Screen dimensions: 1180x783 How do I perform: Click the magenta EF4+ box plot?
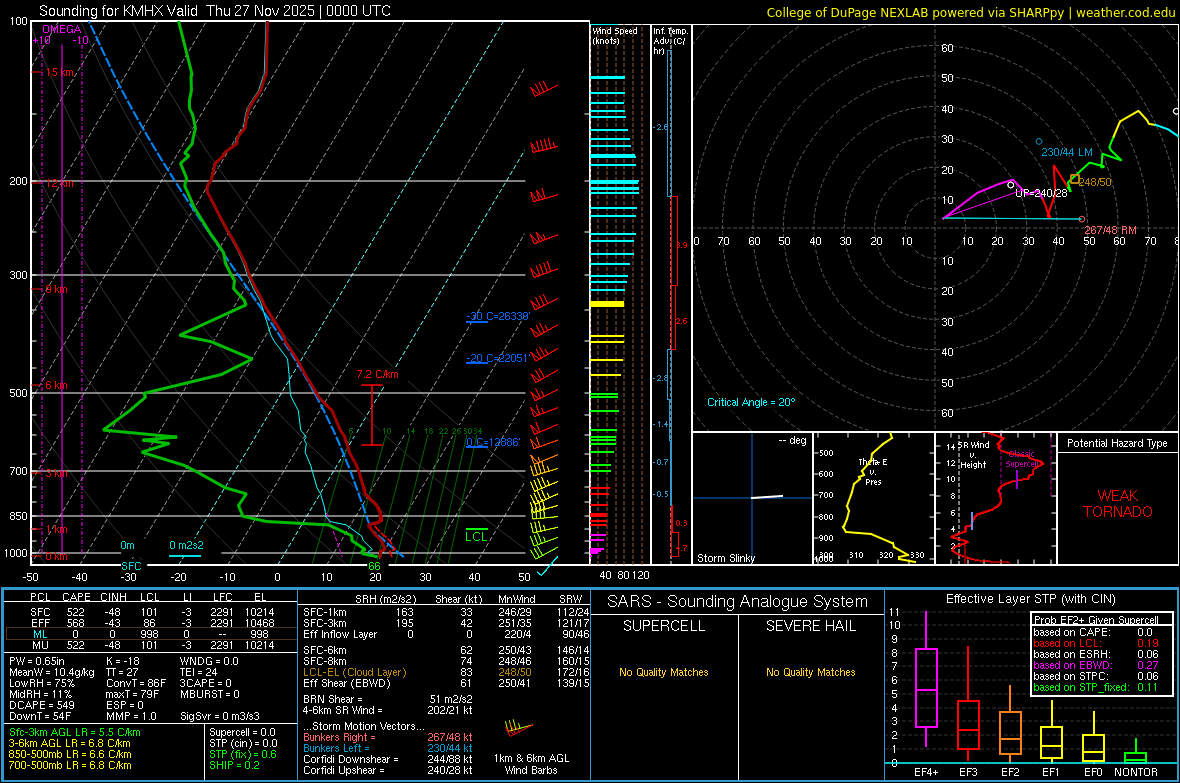(926, 679)
